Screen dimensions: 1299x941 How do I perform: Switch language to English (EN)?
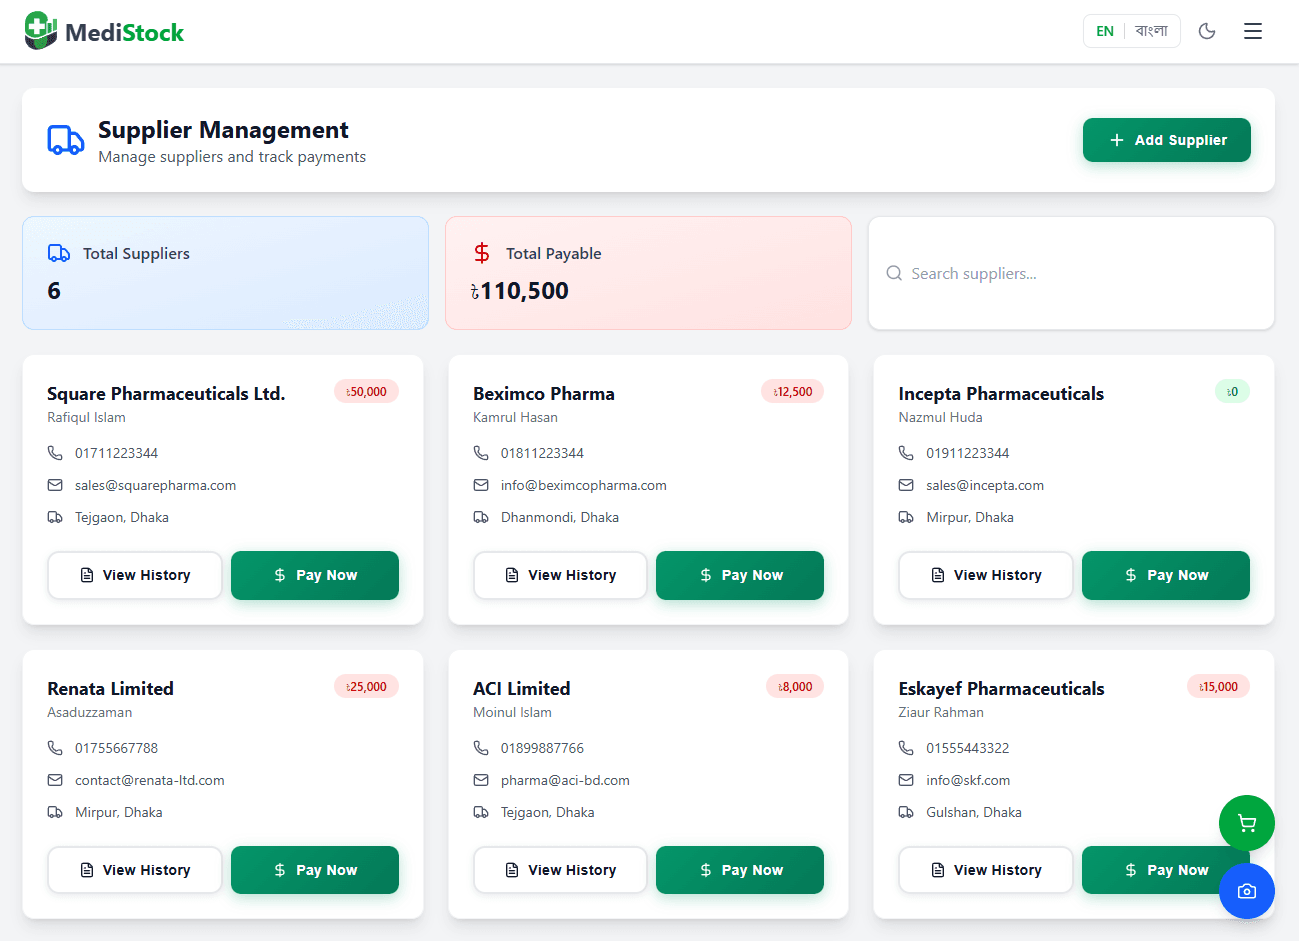[x=1104, y=31]
